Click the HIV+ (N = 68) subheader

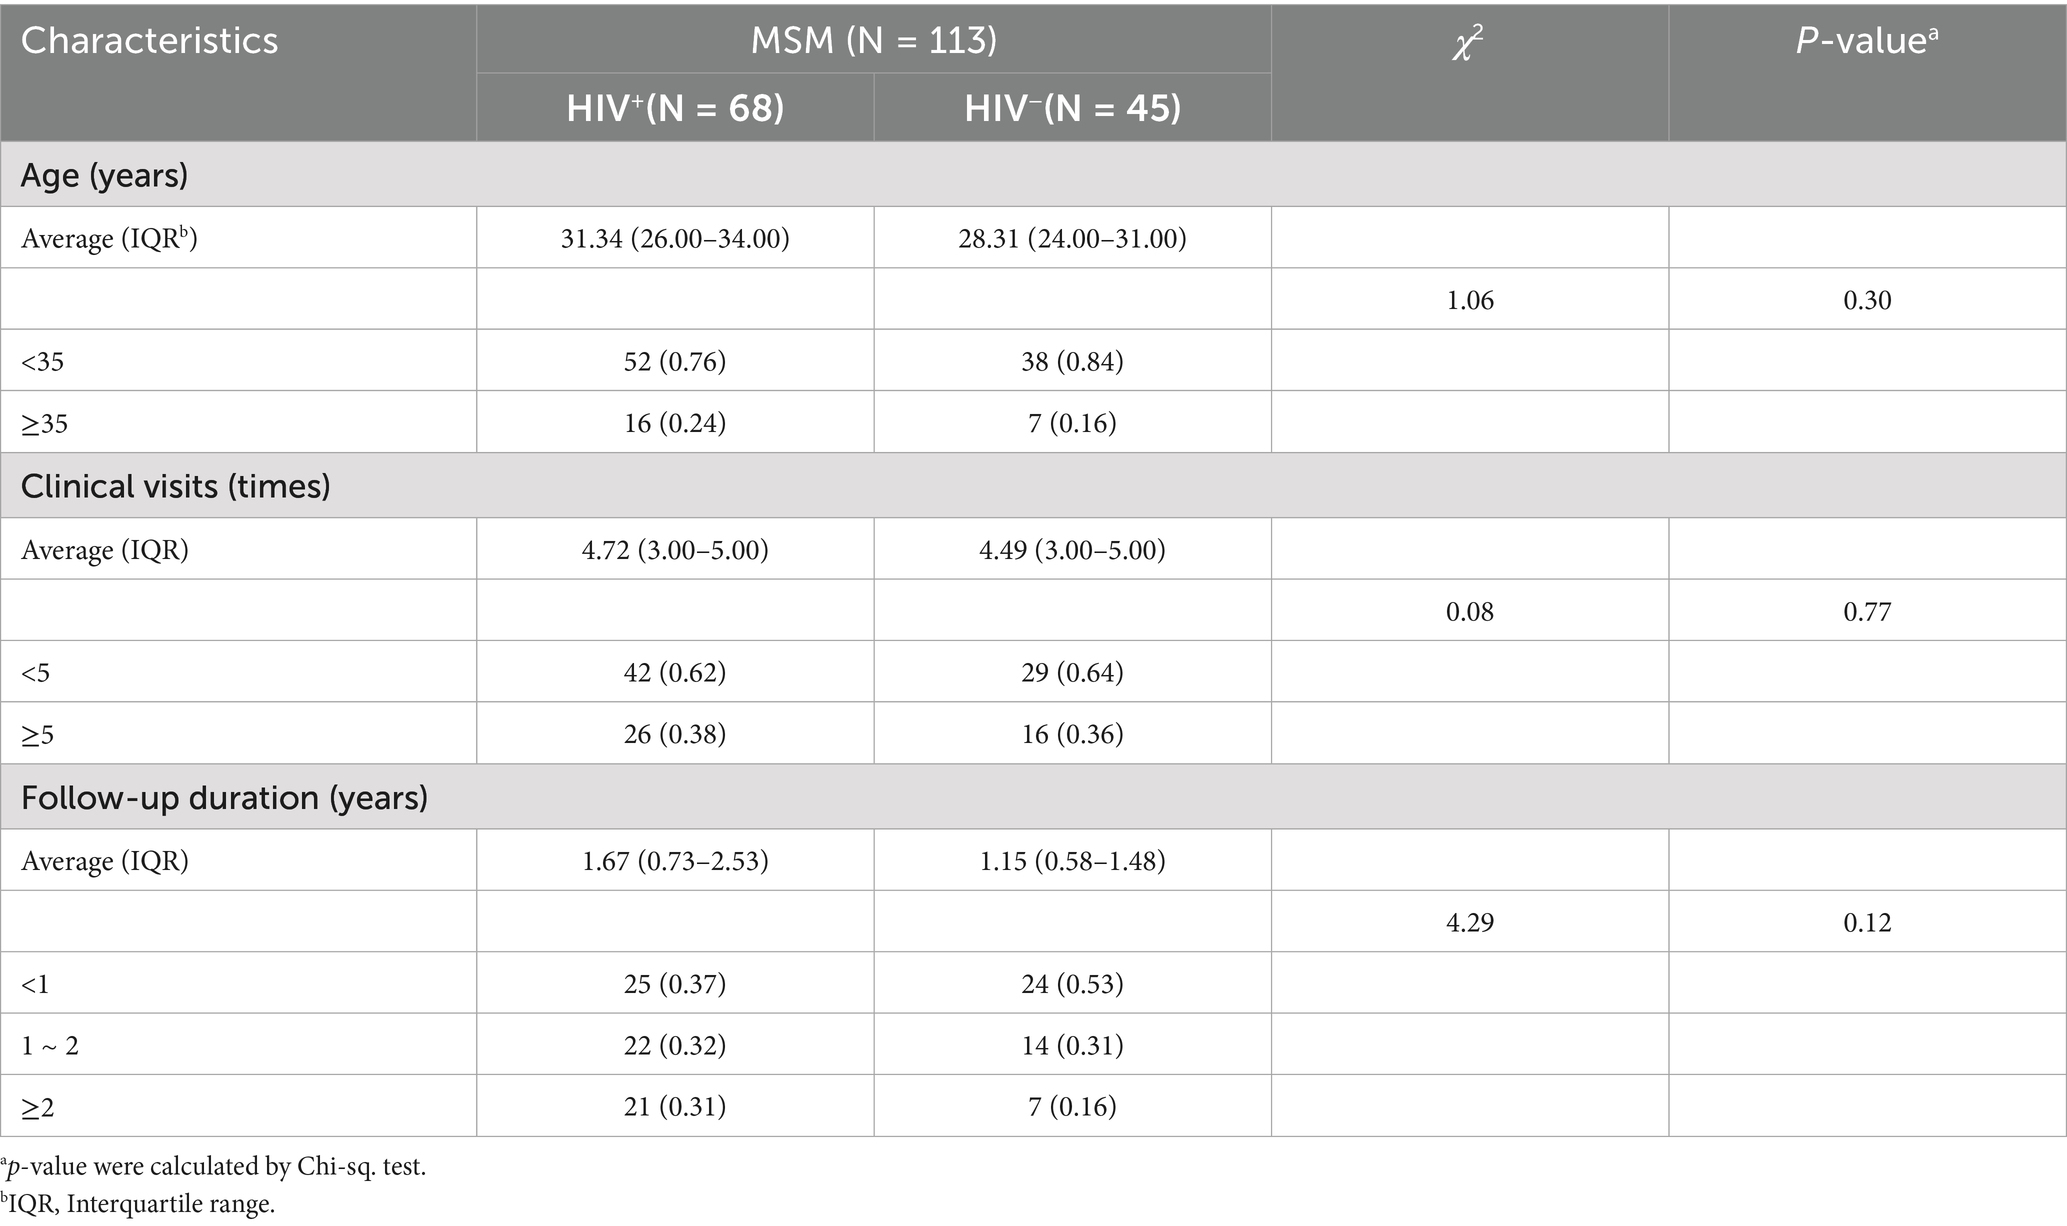675,108
